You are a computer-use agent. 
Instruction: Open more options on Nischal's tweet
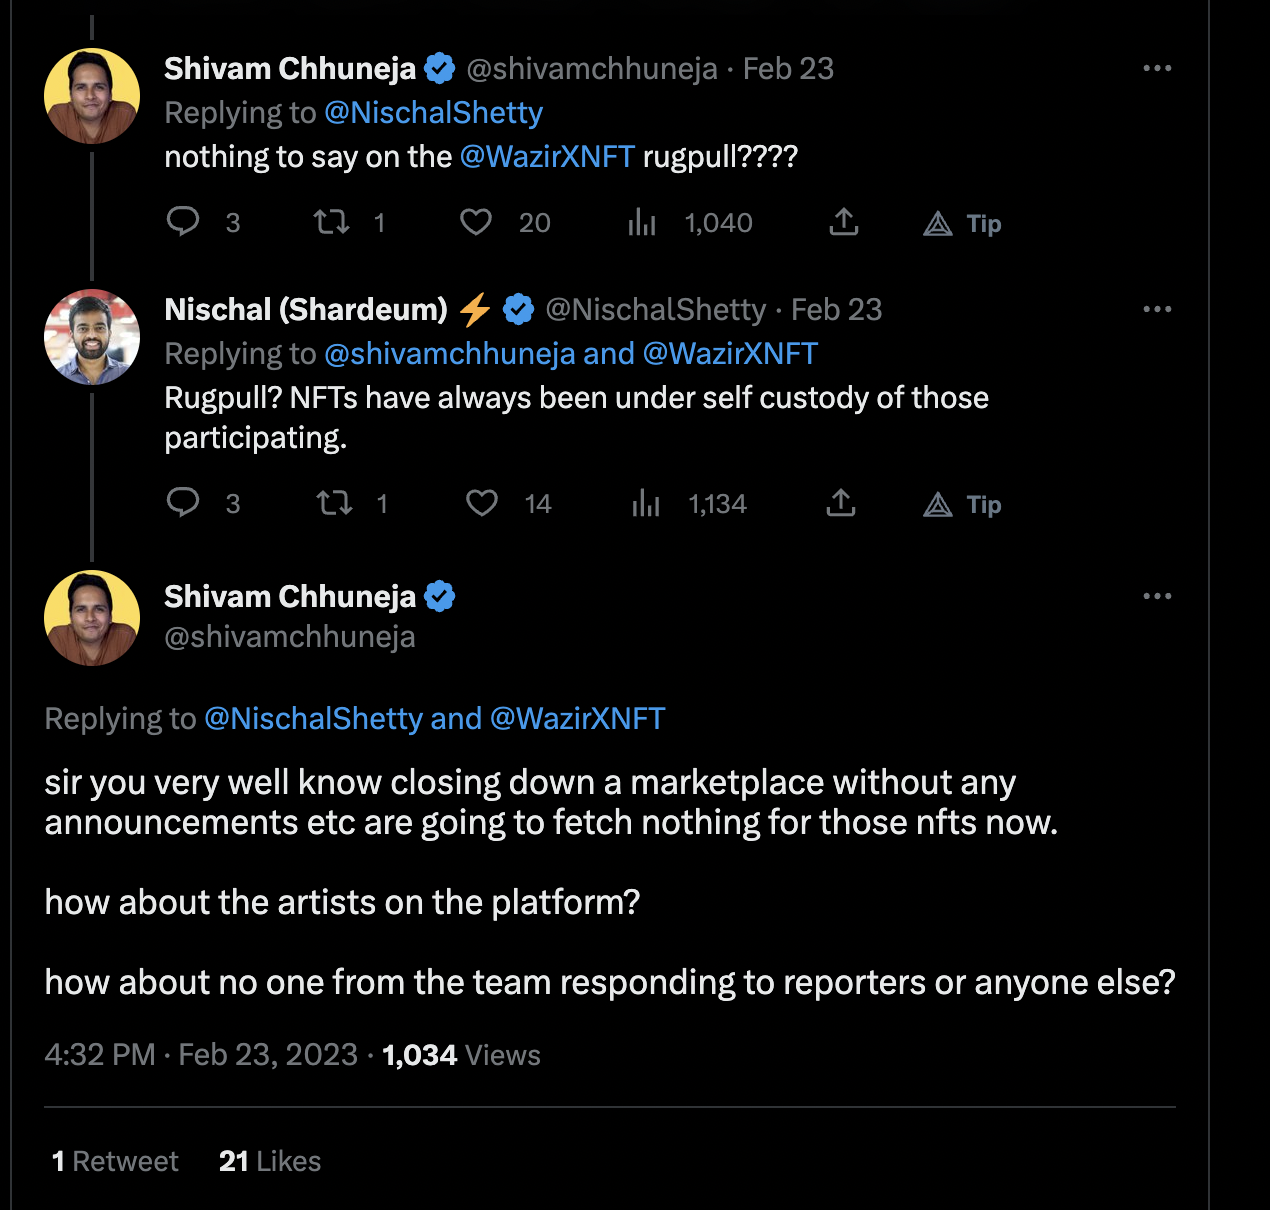pos(1157,309)
